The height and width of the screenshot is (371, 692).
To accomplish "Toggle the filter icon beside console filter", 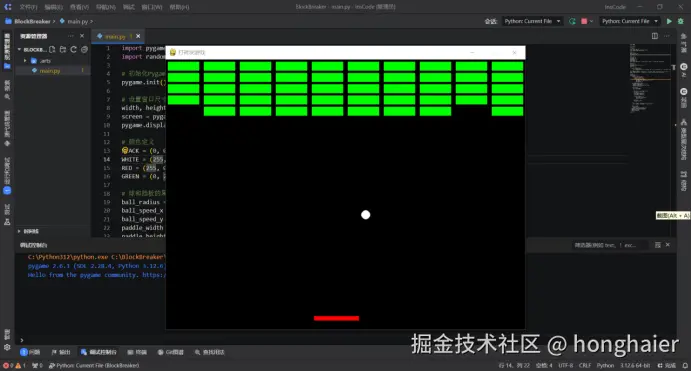I will pyautogui.click(x=658, y=245).
